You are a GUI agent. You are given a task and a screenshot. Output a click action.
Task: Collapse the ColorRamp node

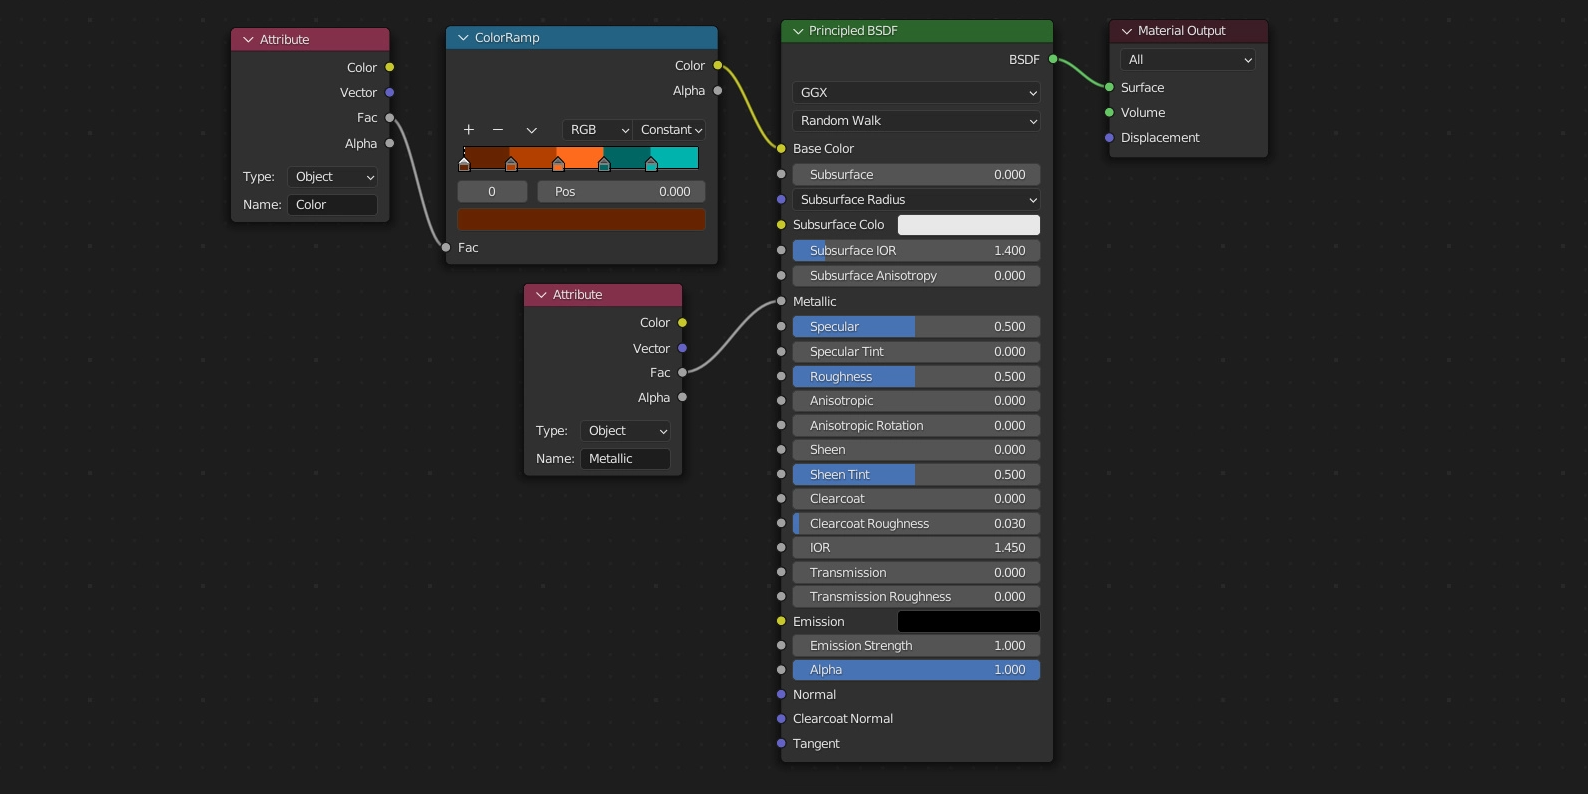[x=463, y=38]
